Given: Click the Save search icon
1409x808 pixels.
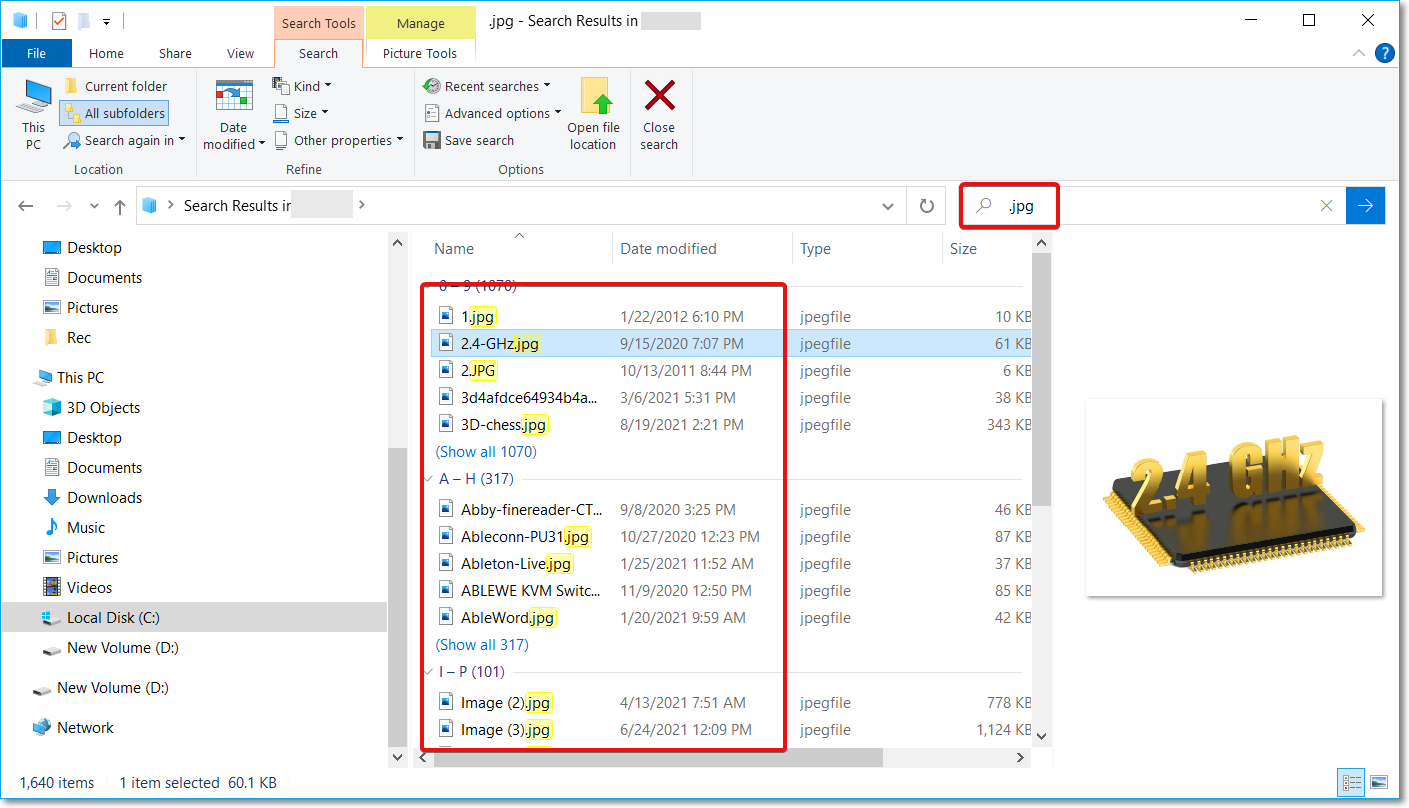Looking at the screenshot, I should (x=432, y=141).
